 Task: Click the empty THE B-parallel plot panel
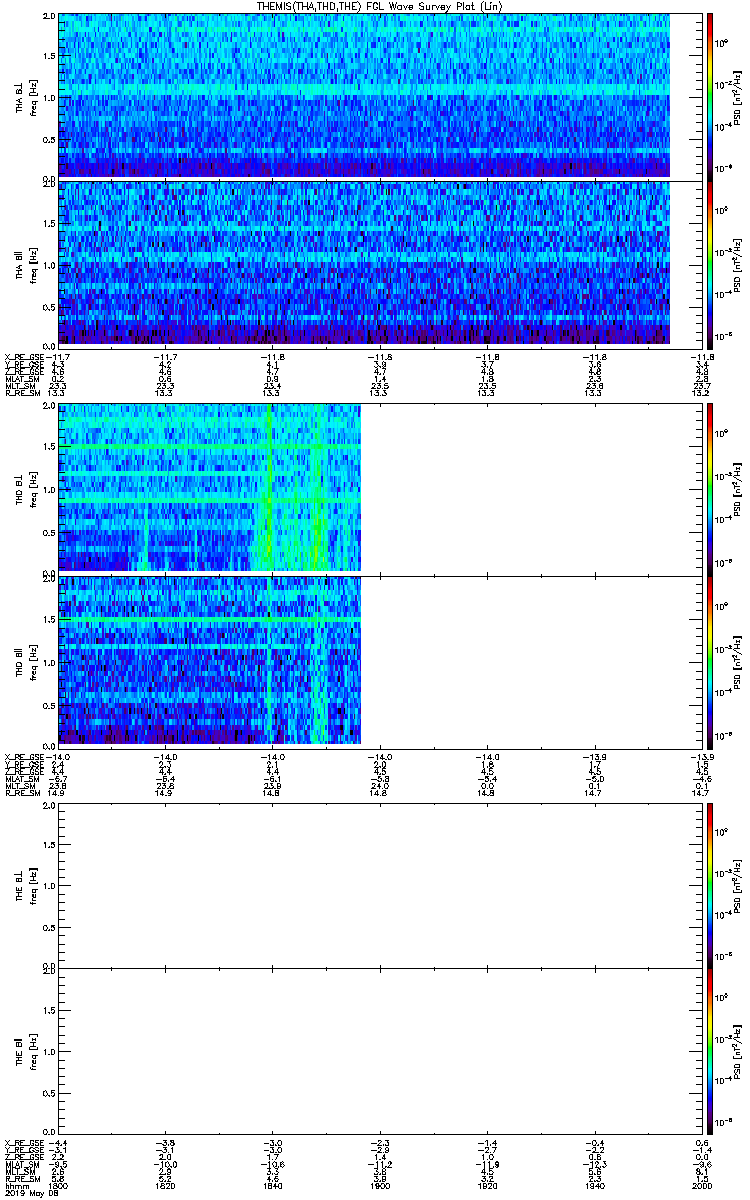point(381,1051)
